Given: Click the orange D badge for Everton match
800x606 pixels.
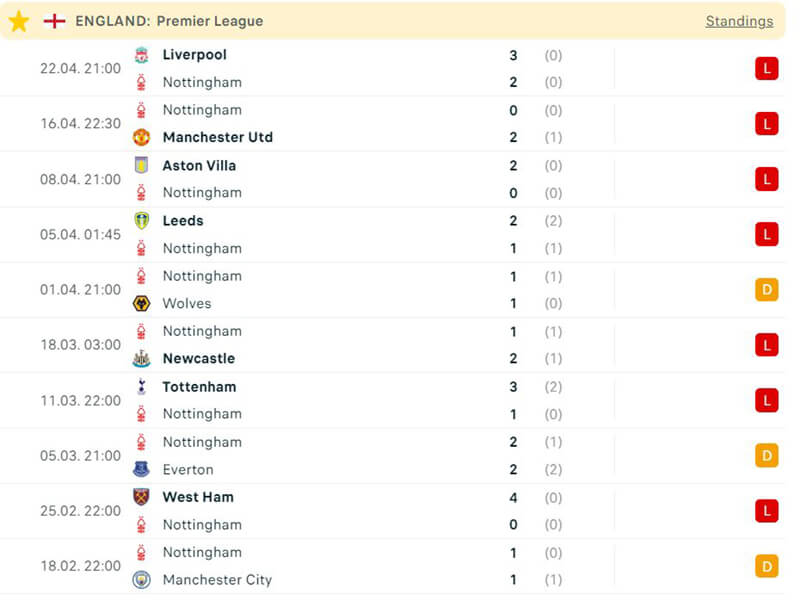Looking at the screenshot, I should click(766, 456).
